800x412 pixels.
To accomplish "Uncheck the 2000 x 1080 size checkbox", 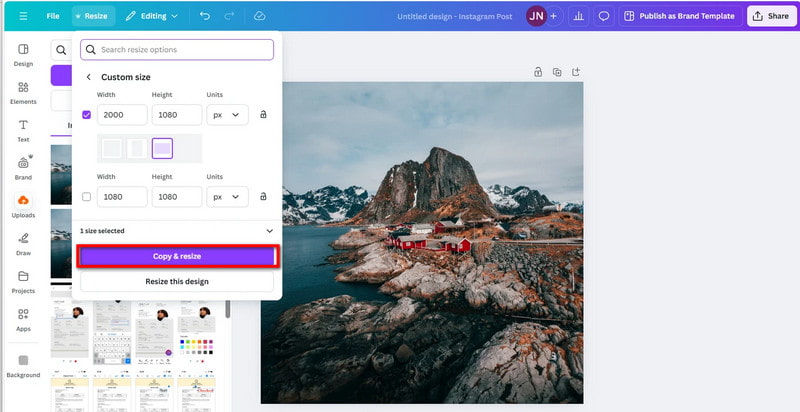I will tap(87, 115).
